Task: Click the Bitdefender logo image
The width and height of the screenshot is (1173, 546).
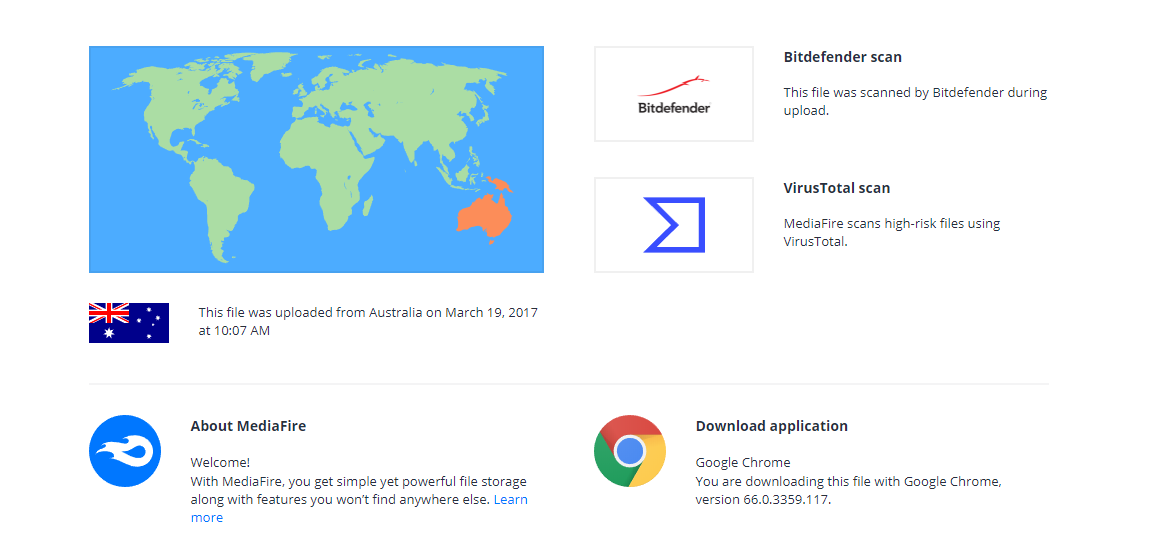Action: click(x=673, y=94)
